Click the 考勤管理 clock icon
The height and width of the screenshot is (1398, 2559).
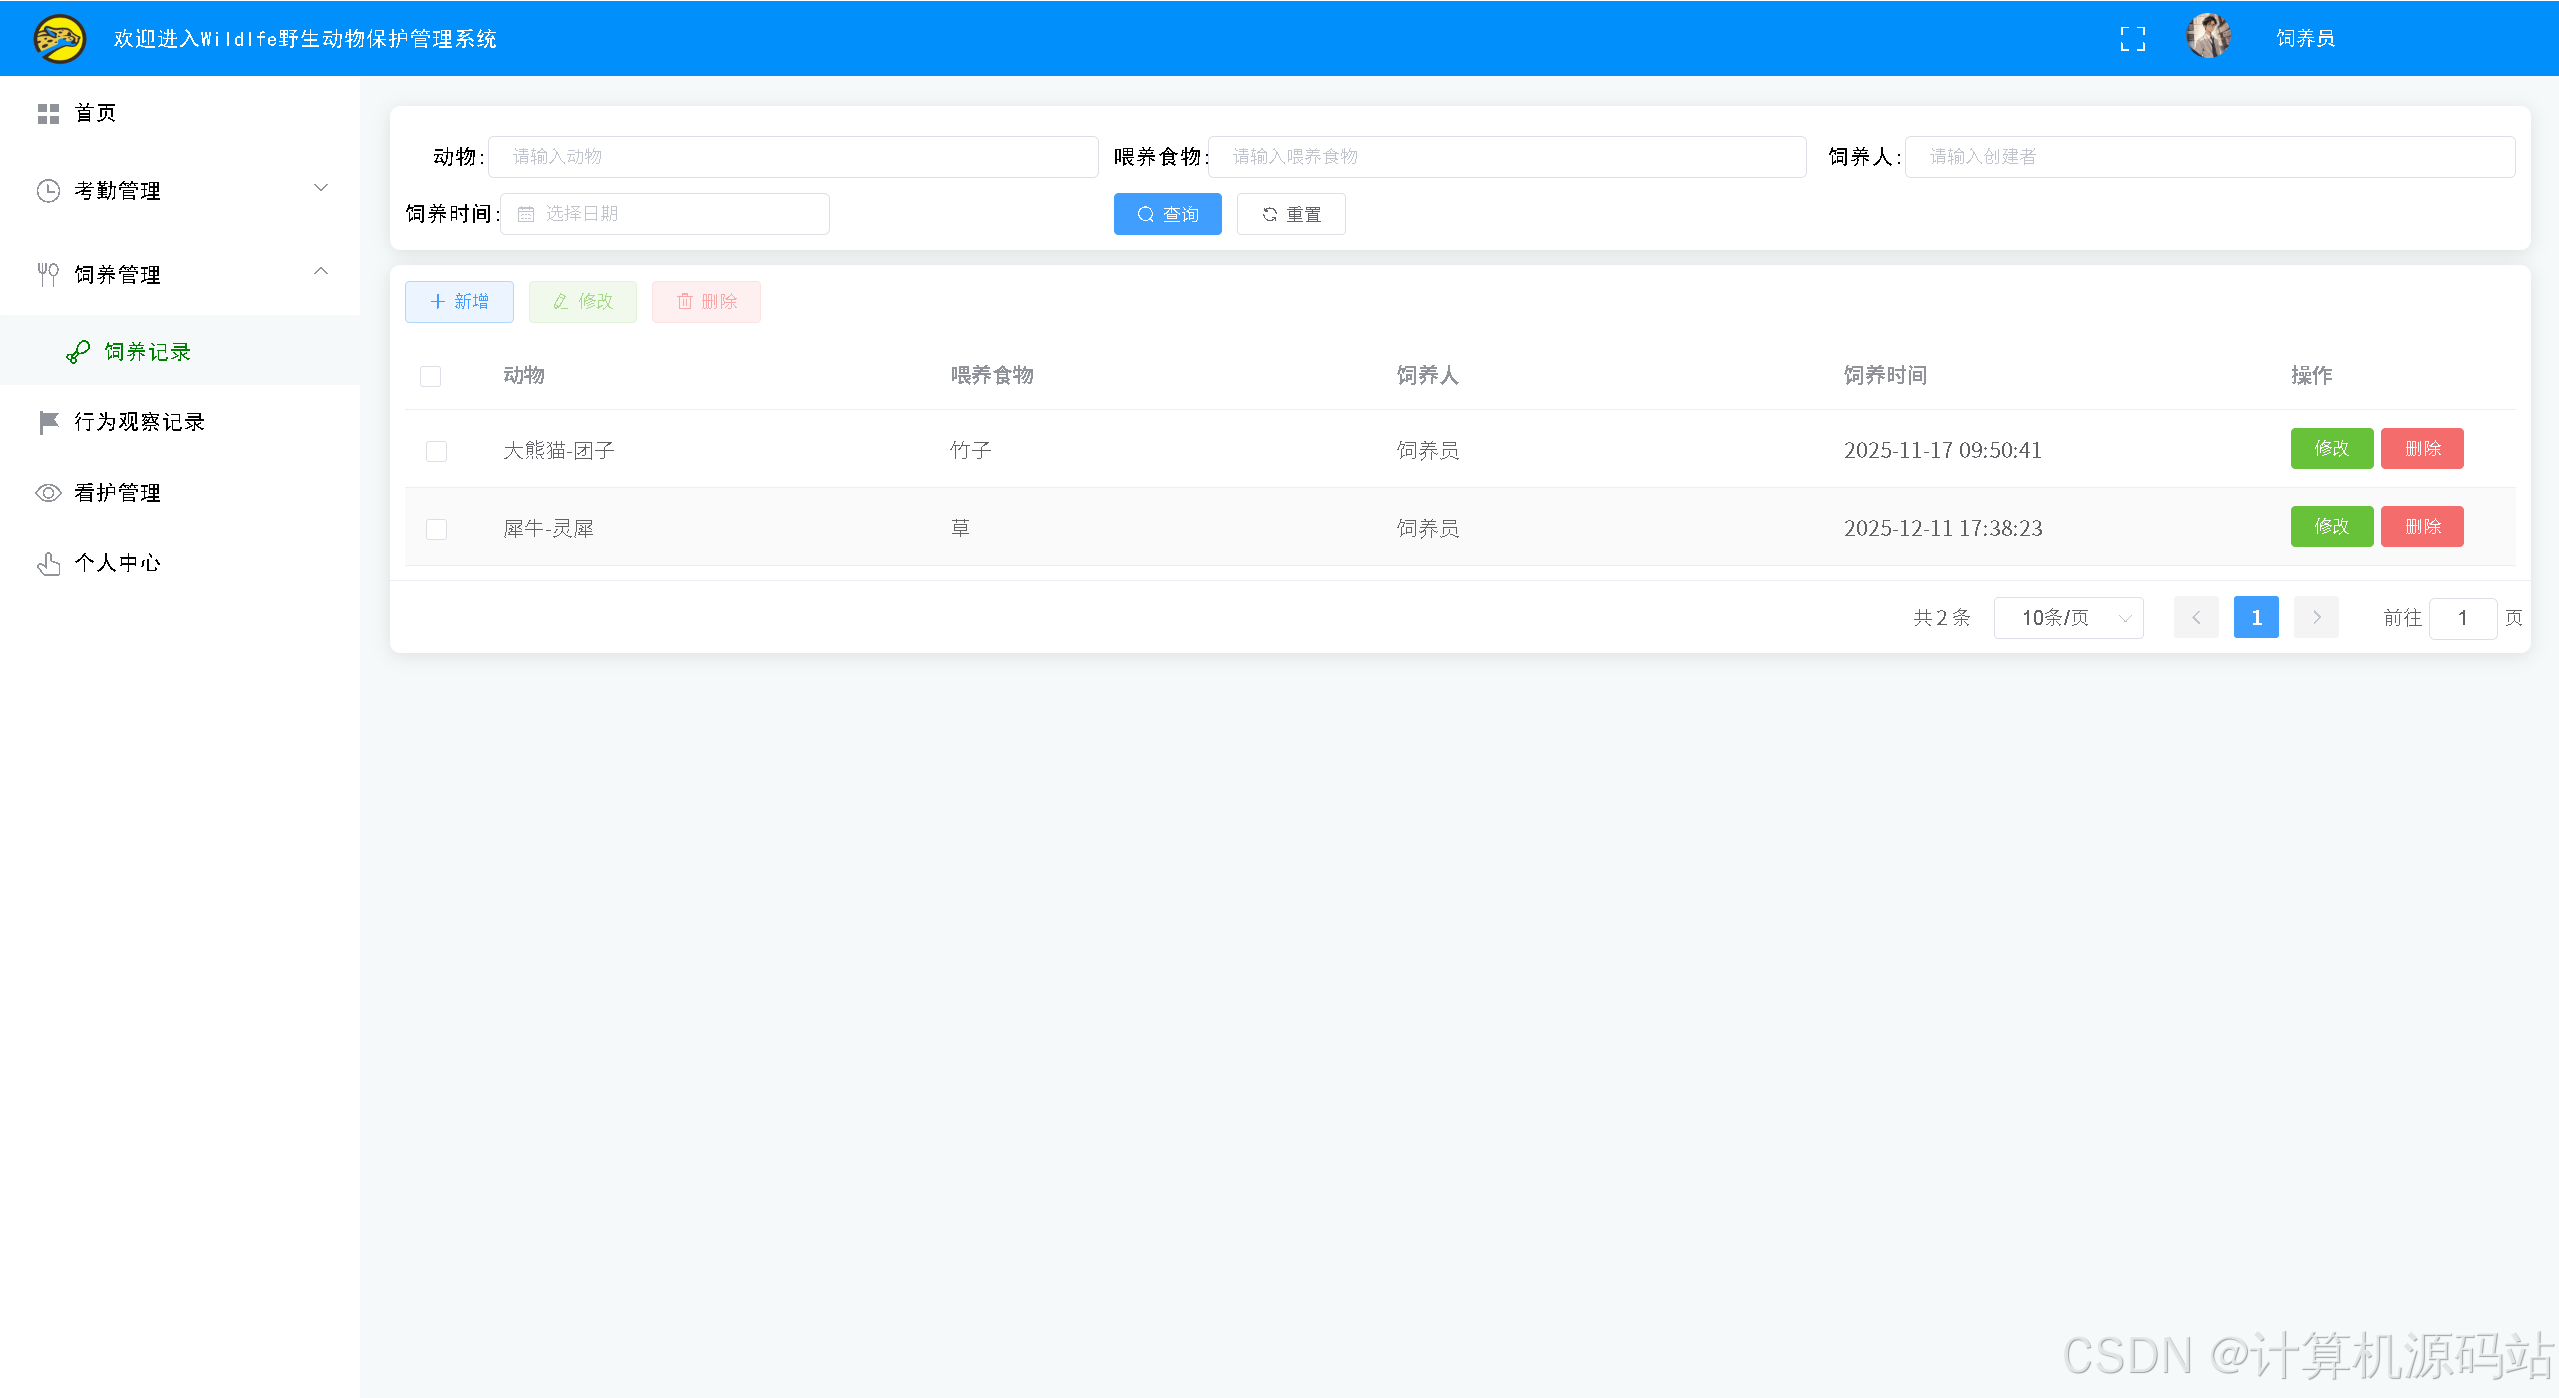48,191
